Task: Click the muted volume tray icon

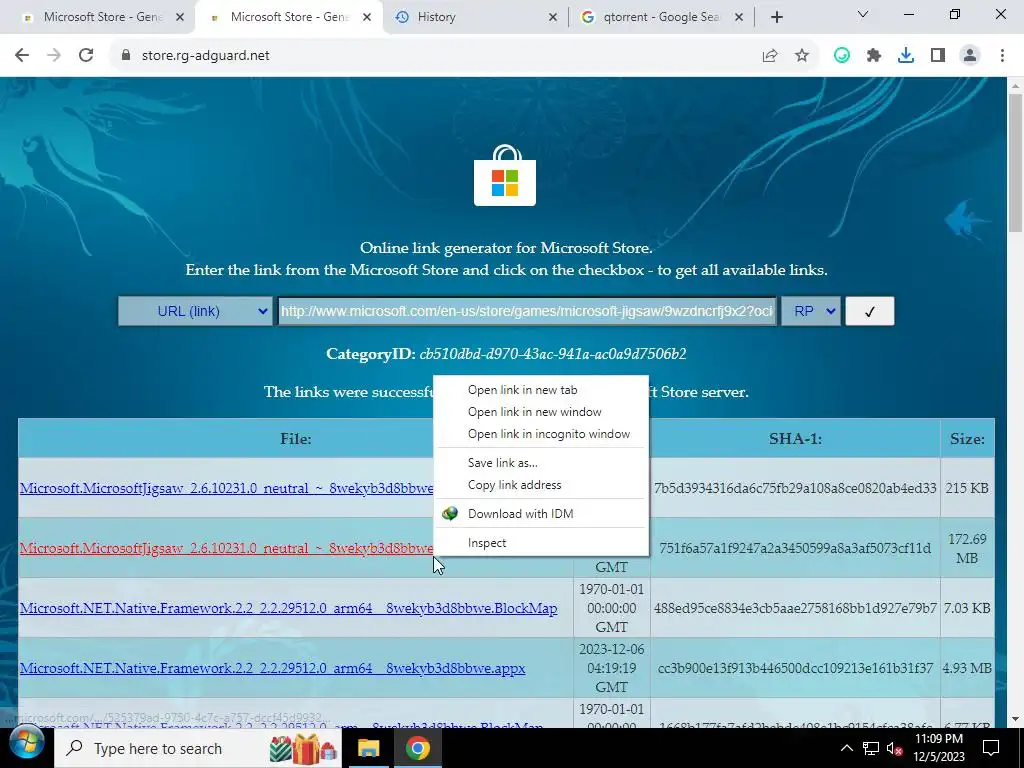Action: (894, 748)
